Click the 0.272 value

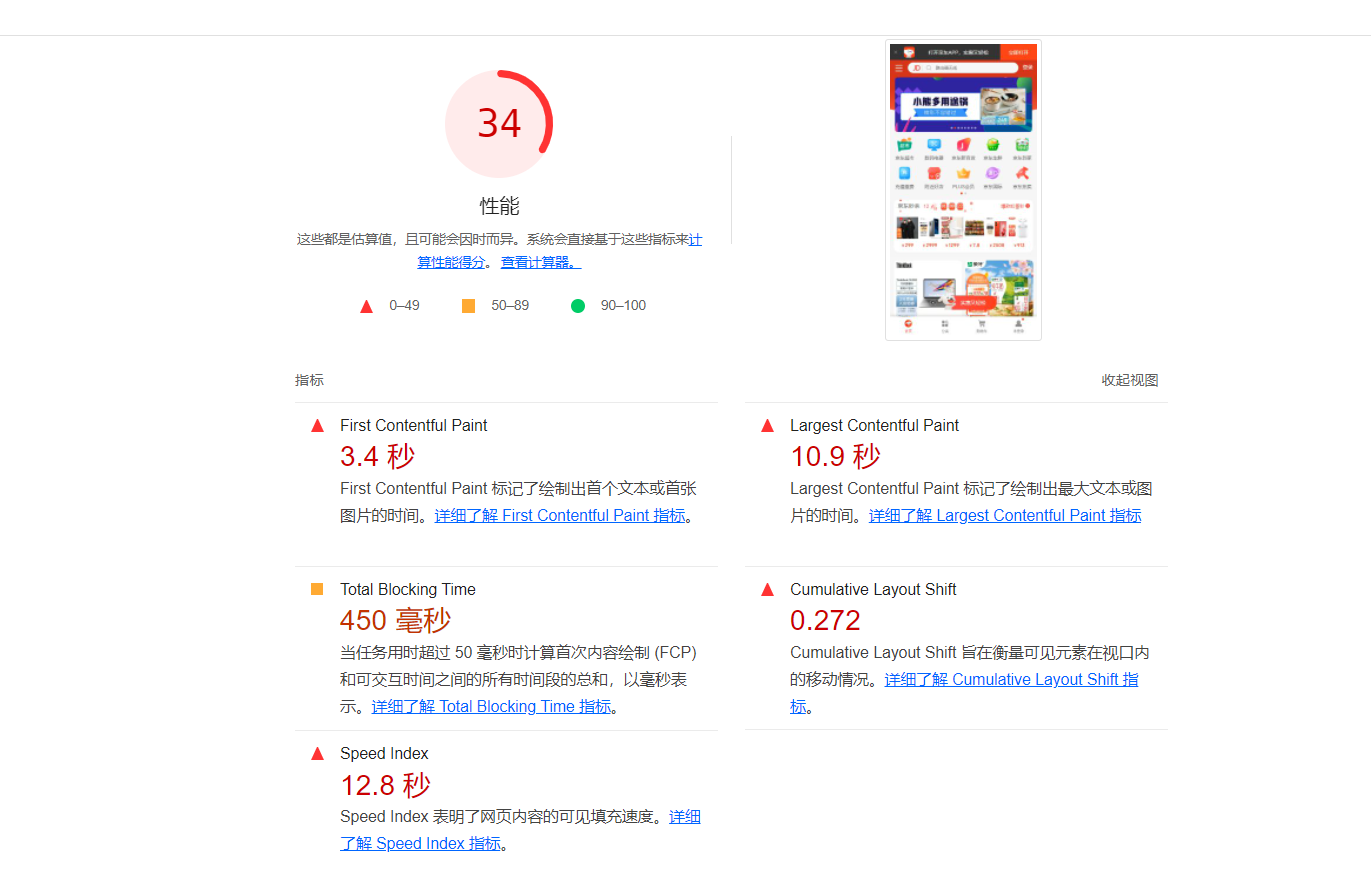click(x=825, y=621)
